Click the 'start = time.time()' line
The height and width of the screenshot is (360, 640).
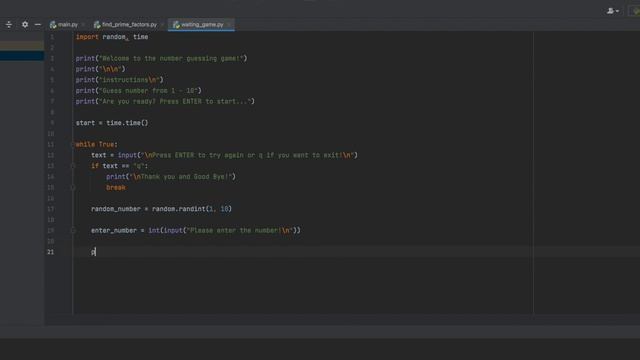tap(112, 123)
